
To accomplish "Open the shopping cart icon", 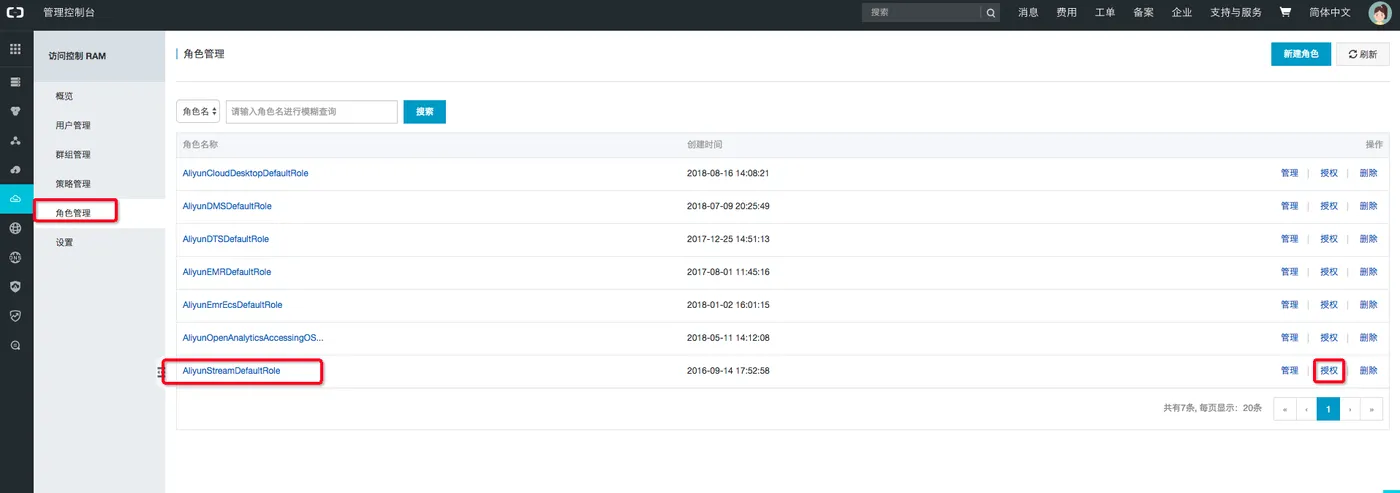I will [1285, 13].
